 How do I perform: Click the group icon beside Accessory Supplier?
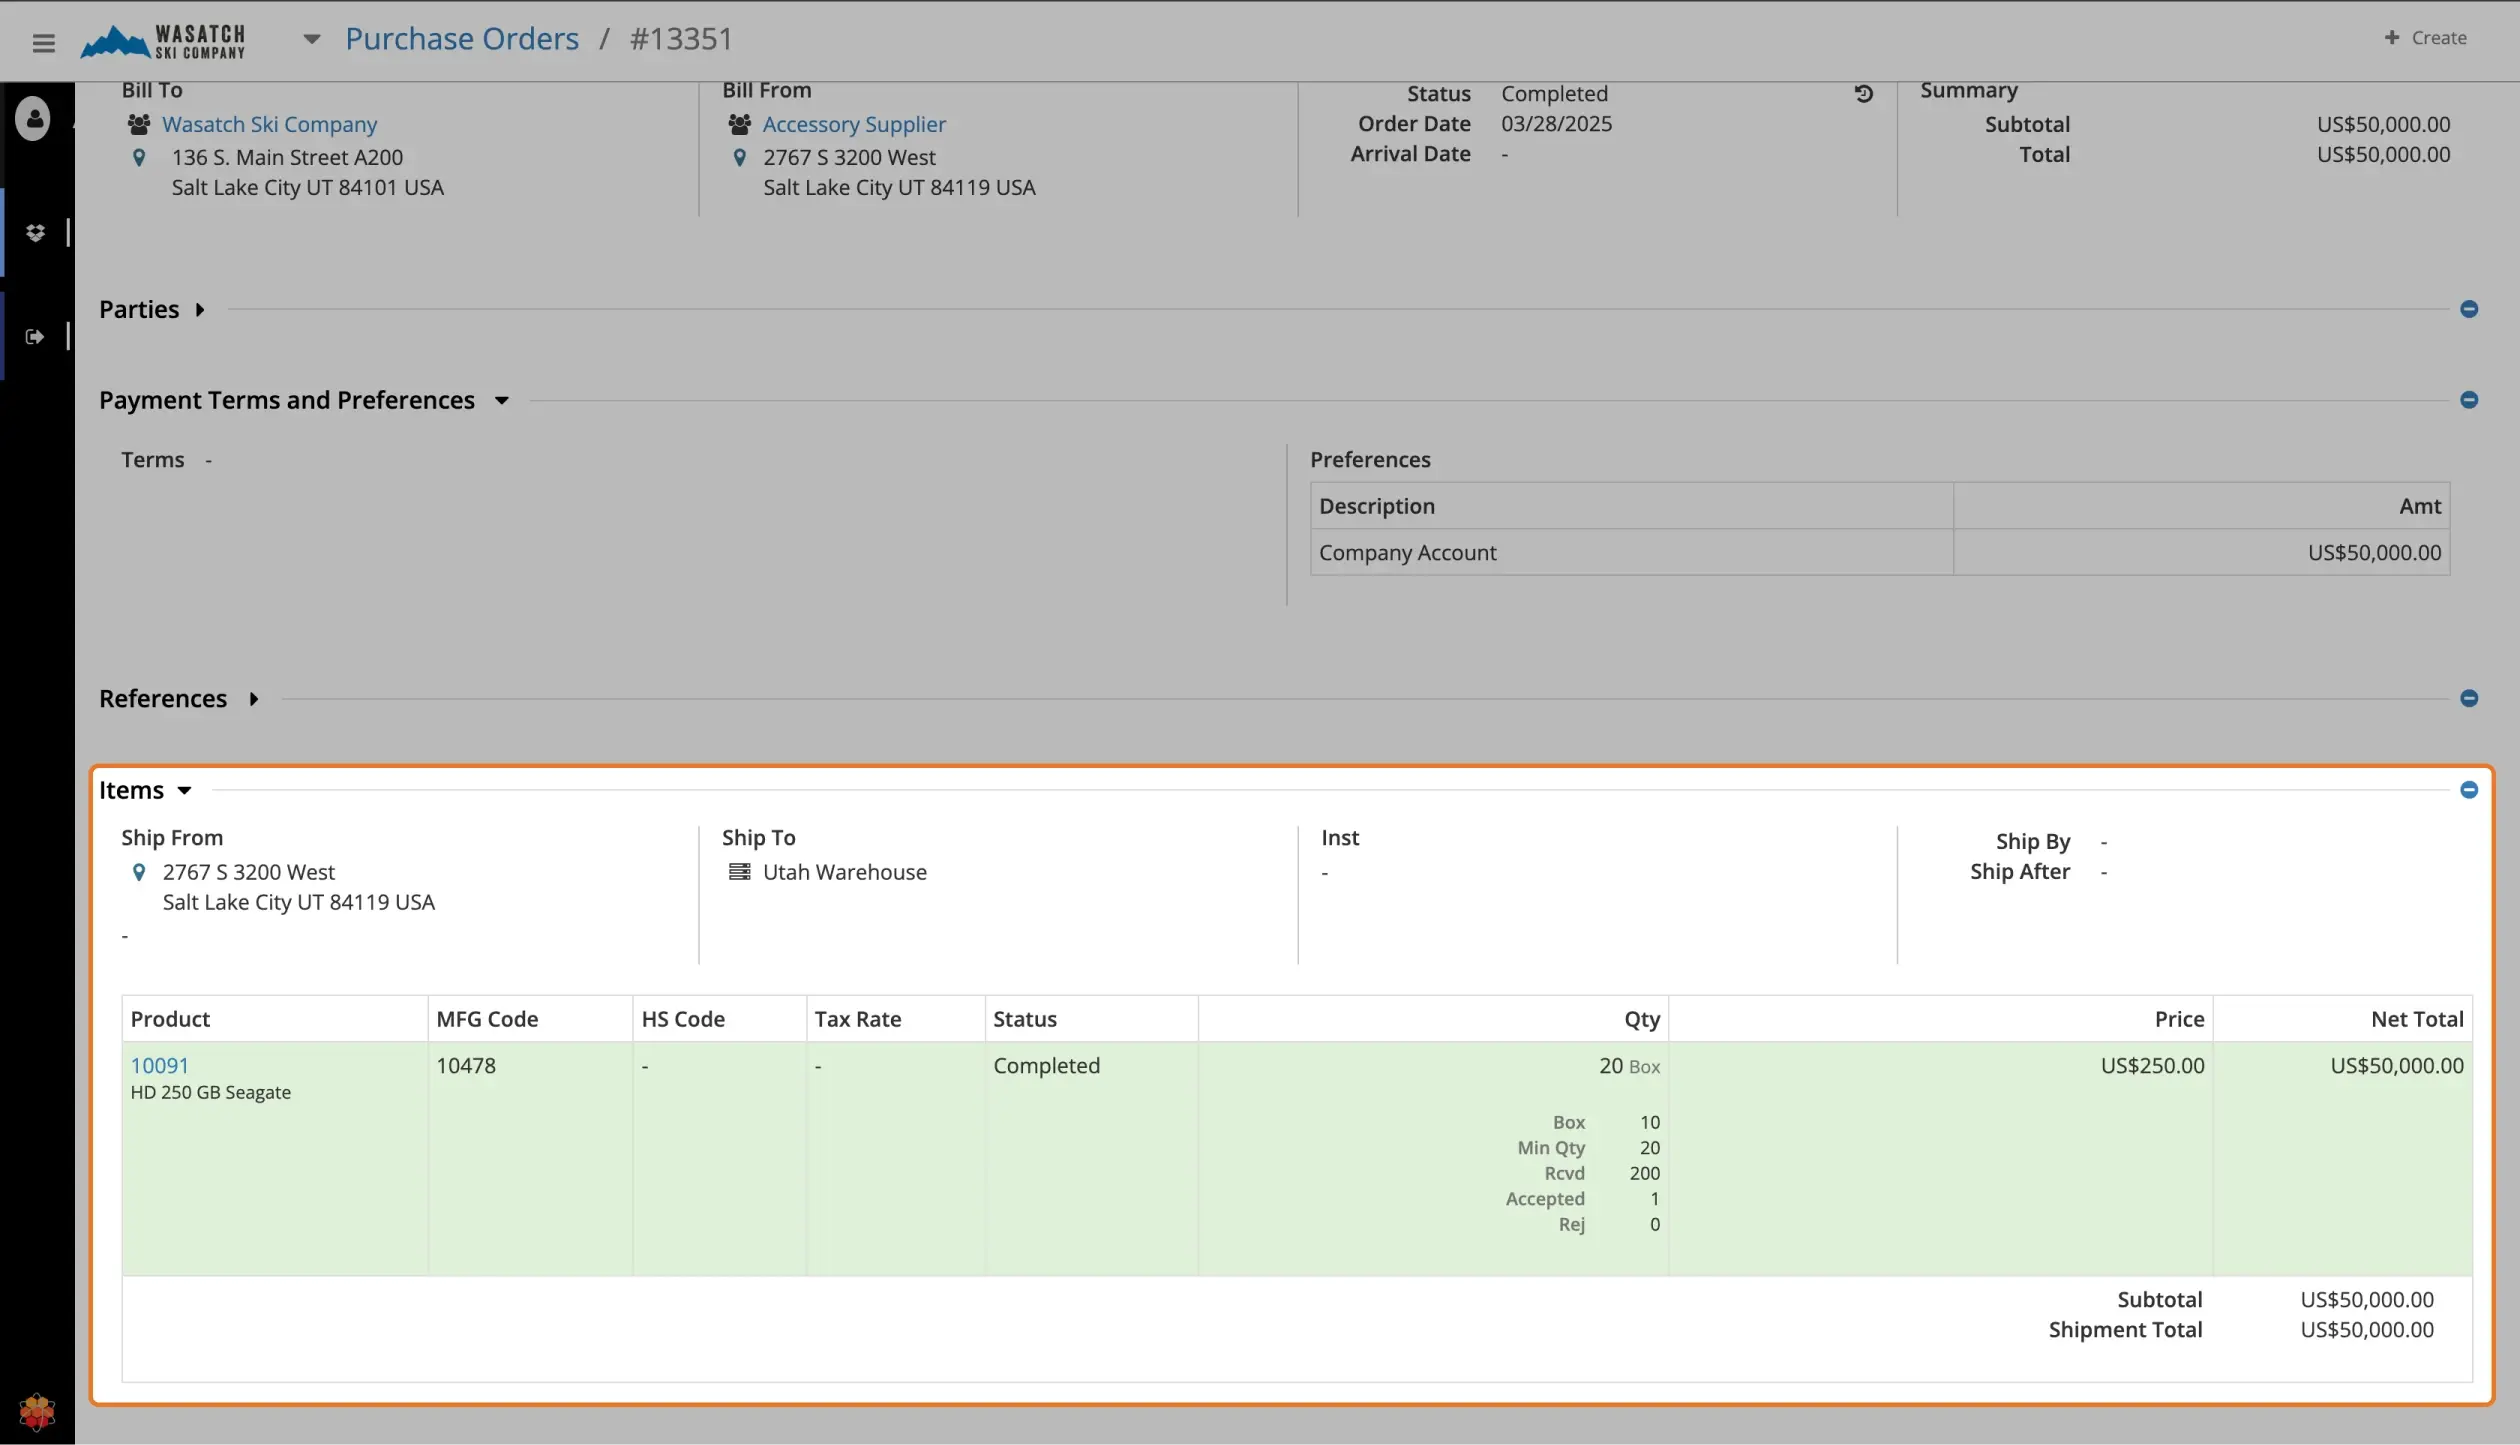tap(739, 124)
